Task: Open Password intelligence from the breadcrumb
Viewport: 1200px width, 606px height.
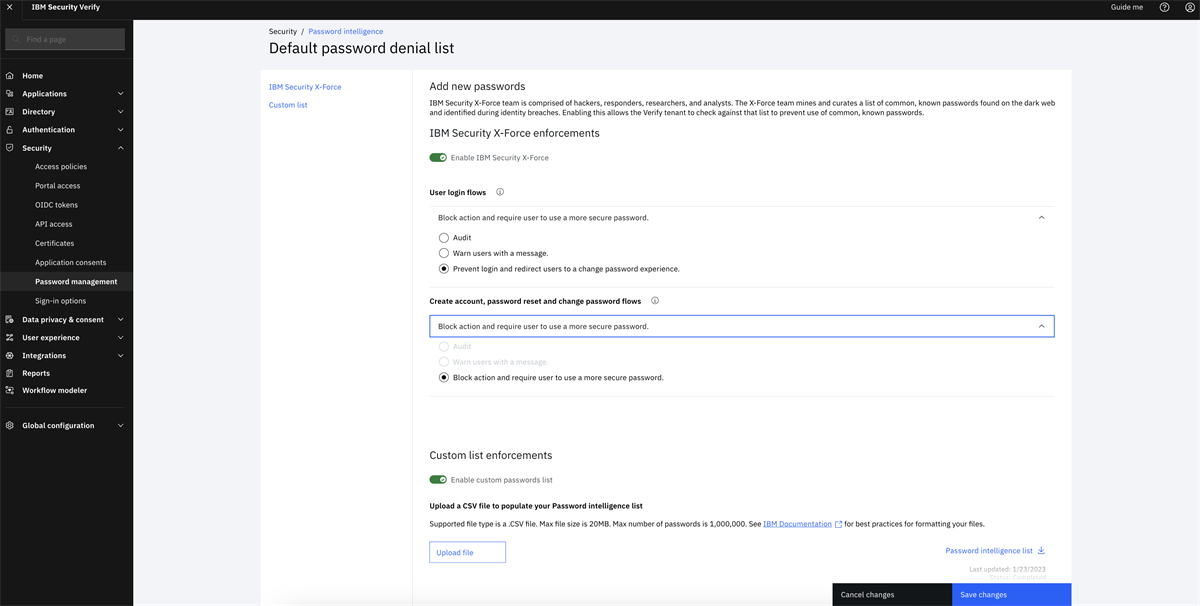Action: pyautogui.click(x=345, y=31)
